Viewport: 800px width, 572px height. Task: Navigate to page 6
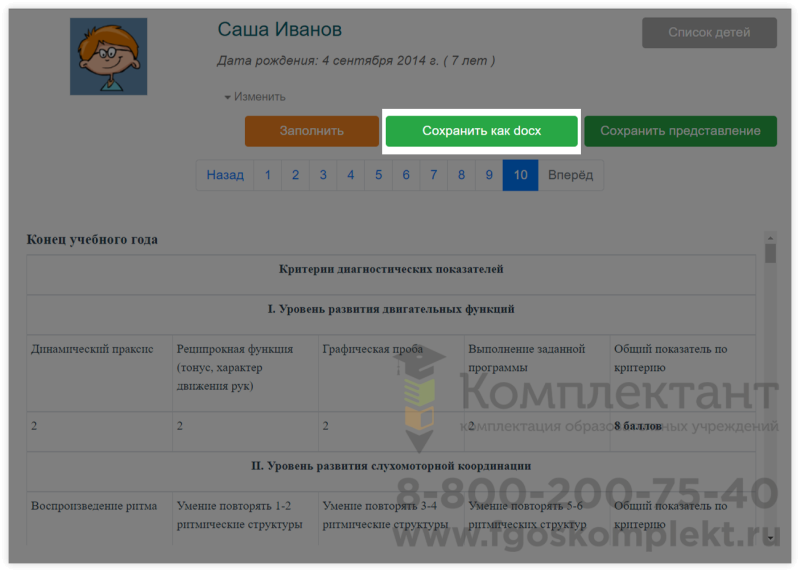406,175
